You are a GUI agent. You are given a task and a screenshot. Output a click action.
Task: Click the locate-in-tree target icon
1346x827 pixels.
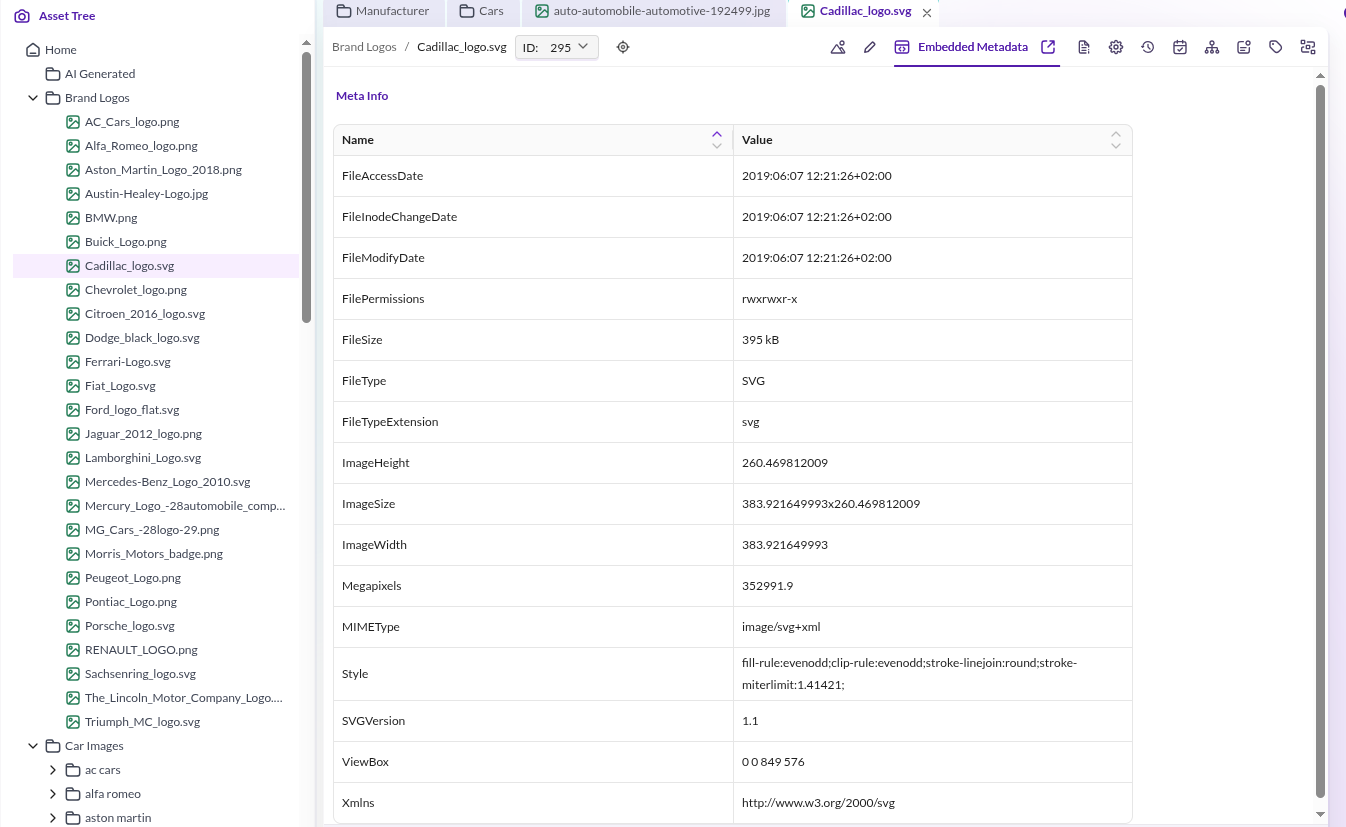pos(623,47)
